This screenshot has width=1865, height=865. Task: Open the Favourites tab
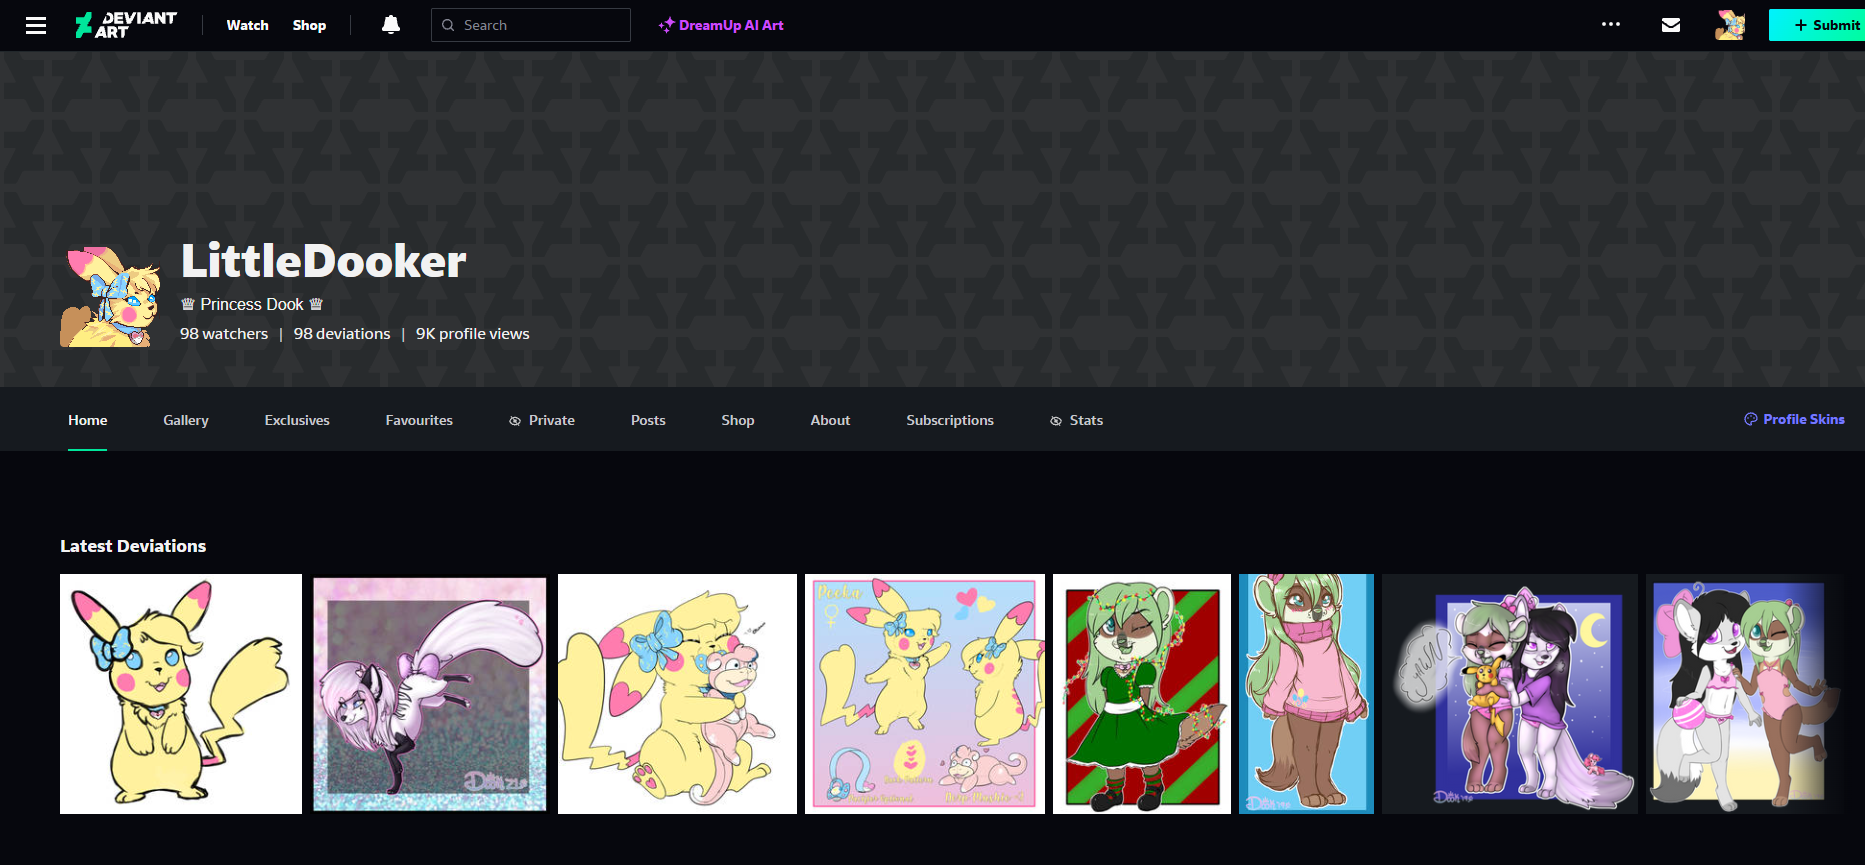pyautogui.click(x=419, y=420)
